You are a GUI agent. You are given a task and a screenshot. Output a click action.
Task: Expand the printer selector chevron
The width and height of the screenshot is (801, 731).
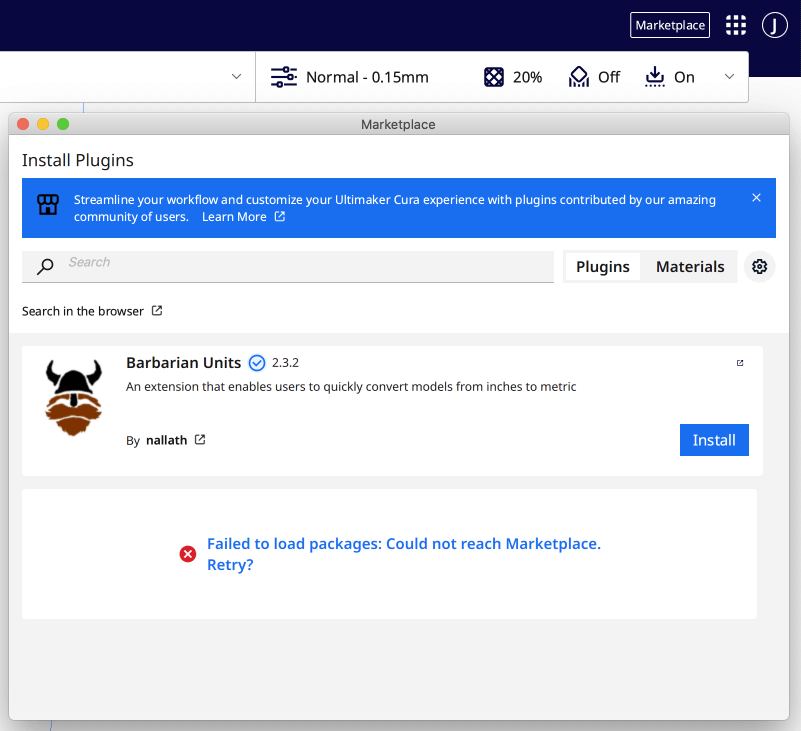[236, 77]
